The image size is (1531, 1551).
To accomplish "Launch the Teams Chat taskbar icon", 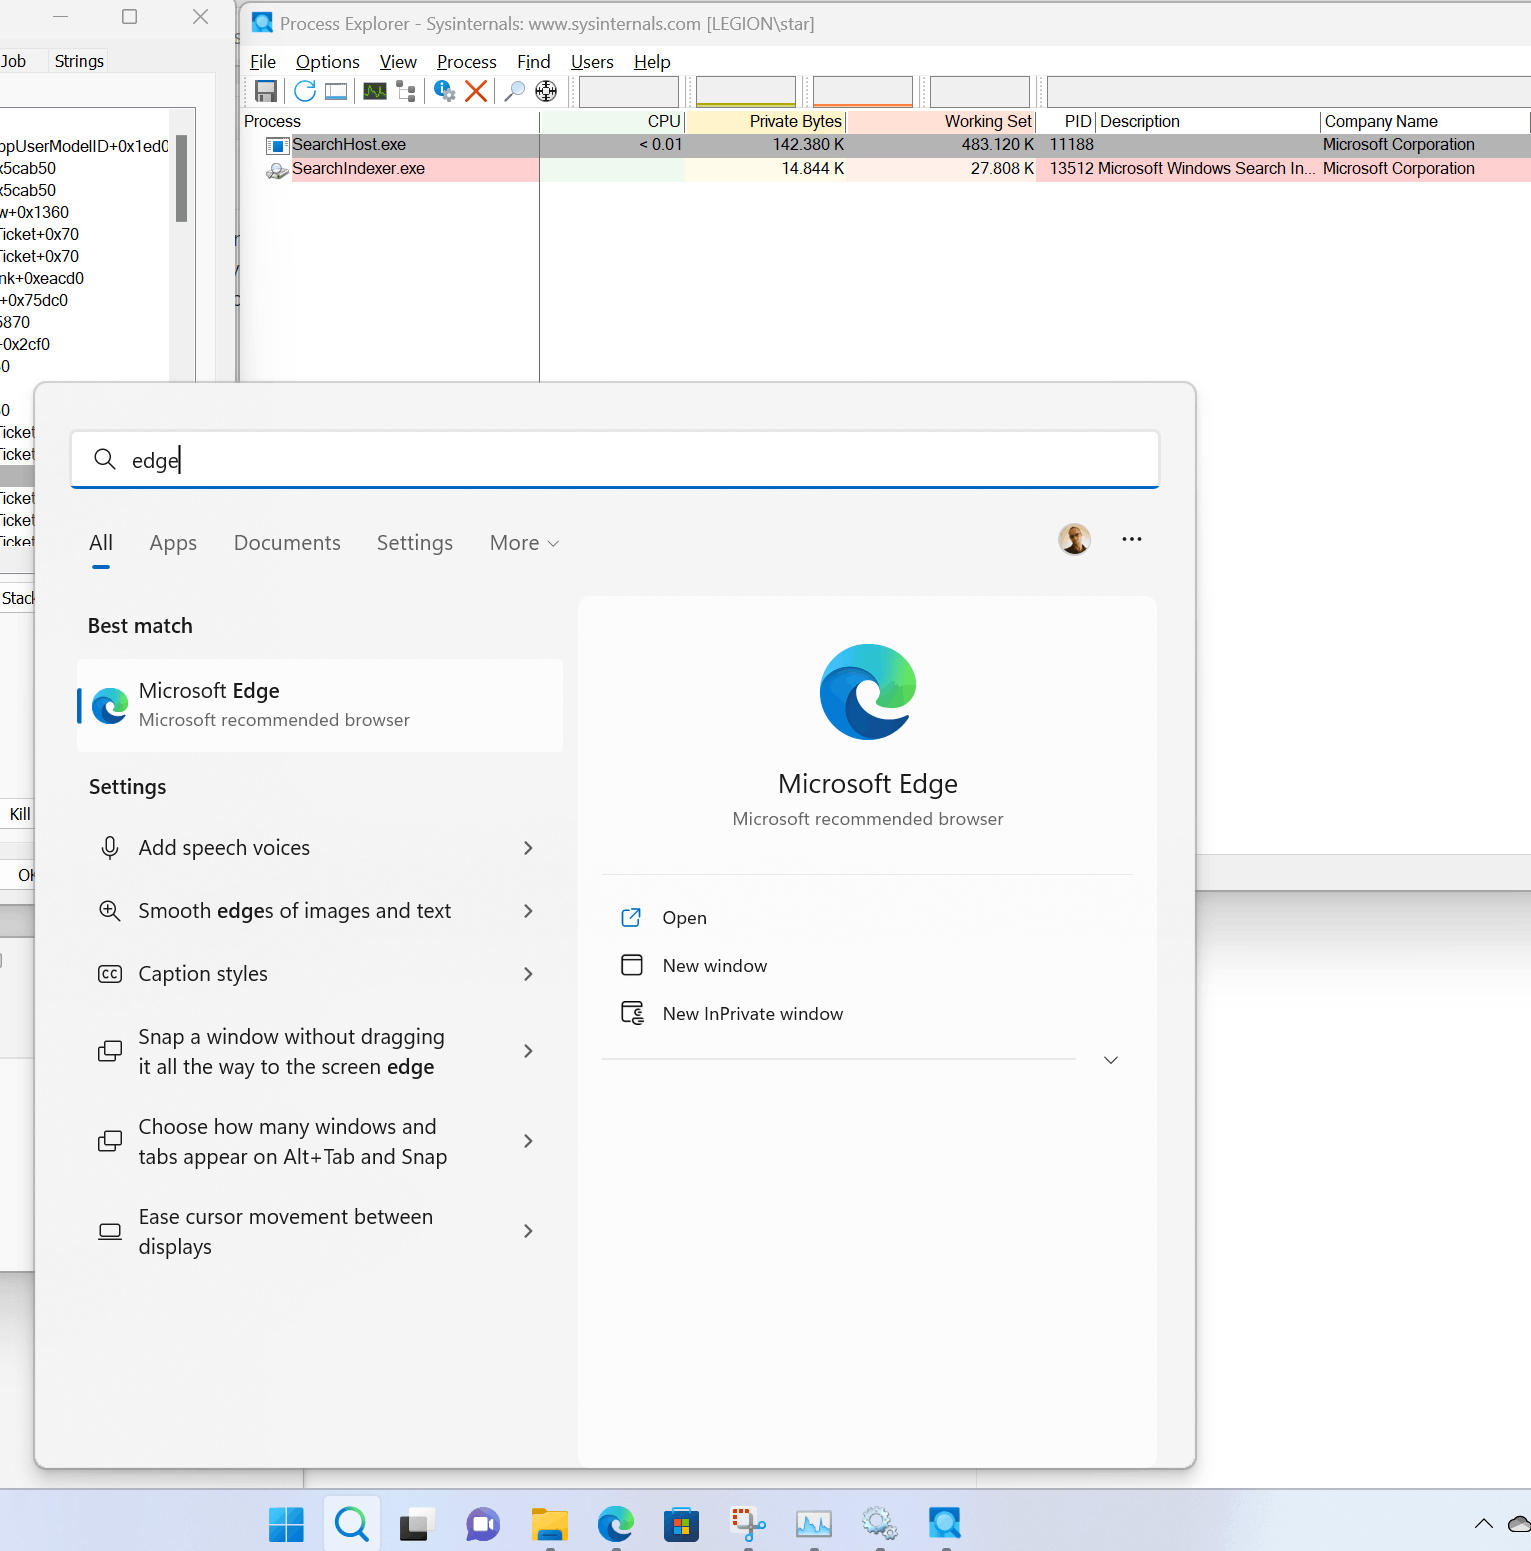I will coord(483,1524).
